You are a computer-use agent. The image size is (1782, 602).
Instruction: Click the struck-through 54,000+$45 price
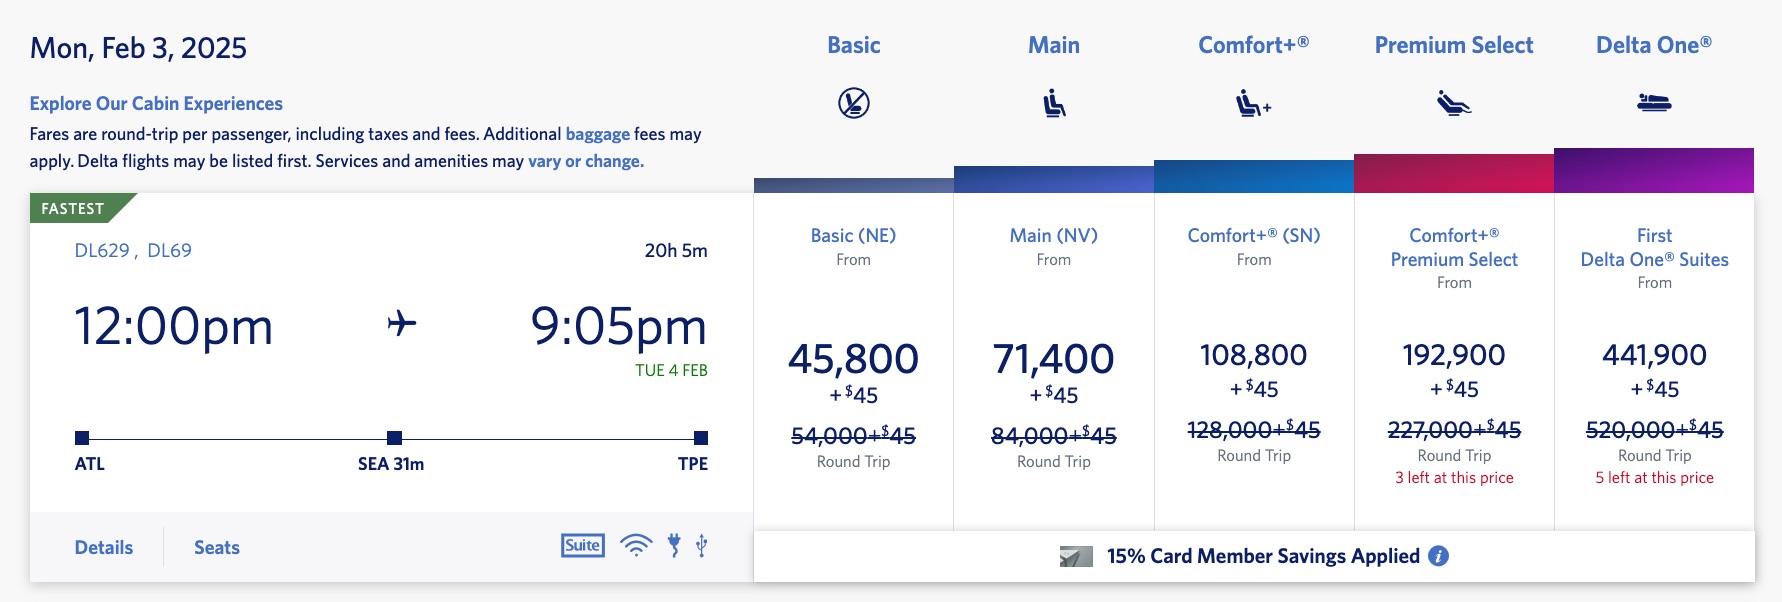pos(853,435)
